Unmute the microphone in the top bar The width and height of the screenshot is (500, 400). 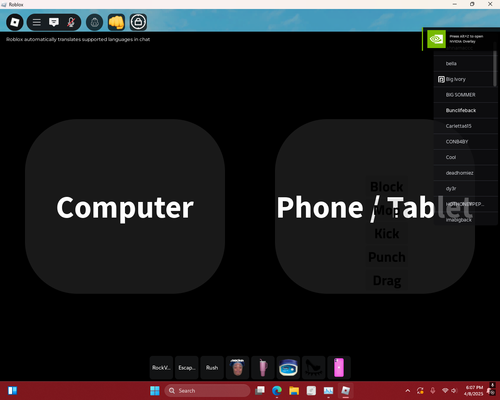71,22
